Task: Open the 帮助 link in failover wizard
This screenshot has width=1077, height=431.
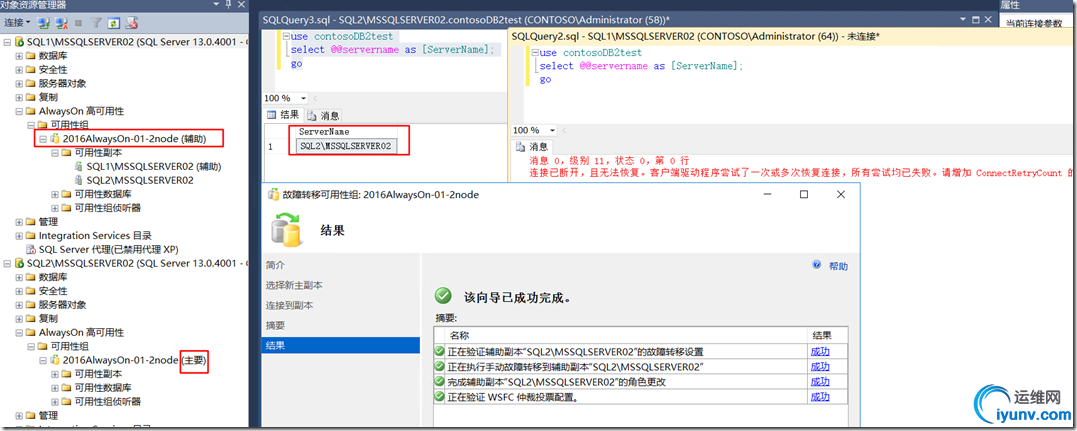Action: (x=838, y=267)
